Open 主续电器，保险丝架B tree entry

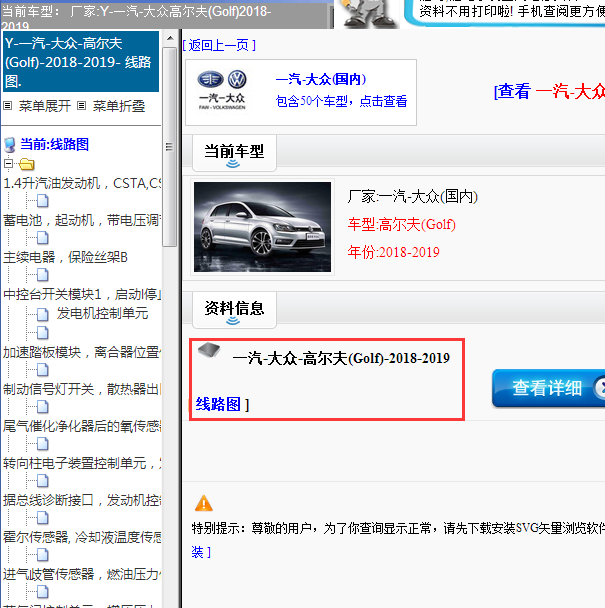pos(65,257)
